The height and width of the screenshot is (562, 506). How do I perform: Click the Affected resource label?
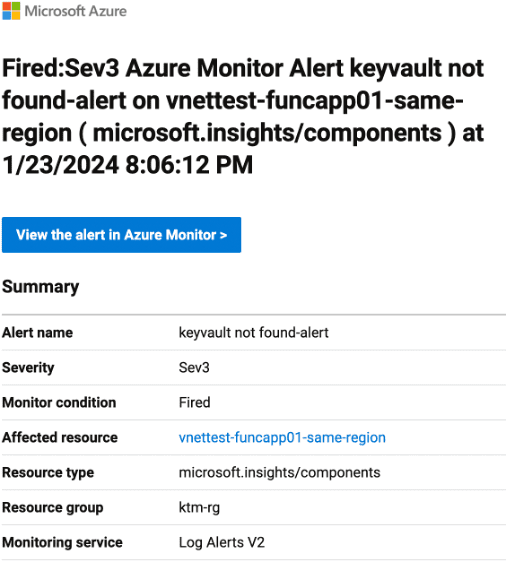tap(60, 437)
